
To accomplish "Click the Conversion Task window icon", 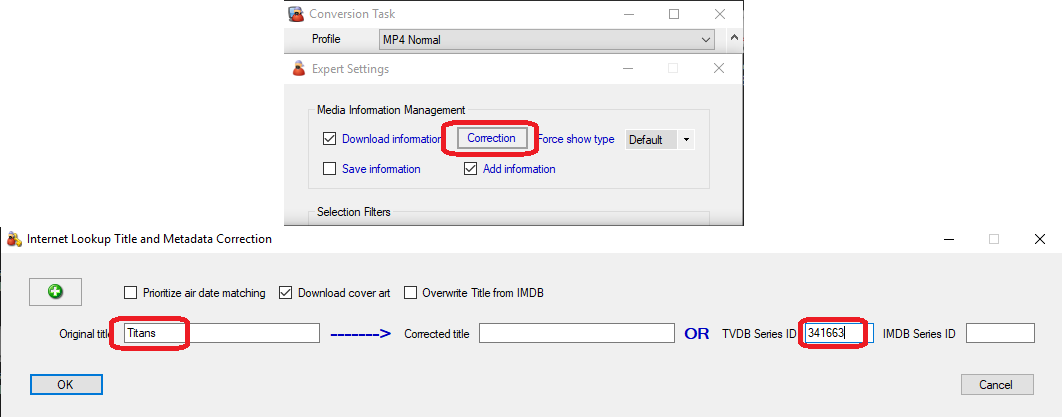I will (296, 14).
